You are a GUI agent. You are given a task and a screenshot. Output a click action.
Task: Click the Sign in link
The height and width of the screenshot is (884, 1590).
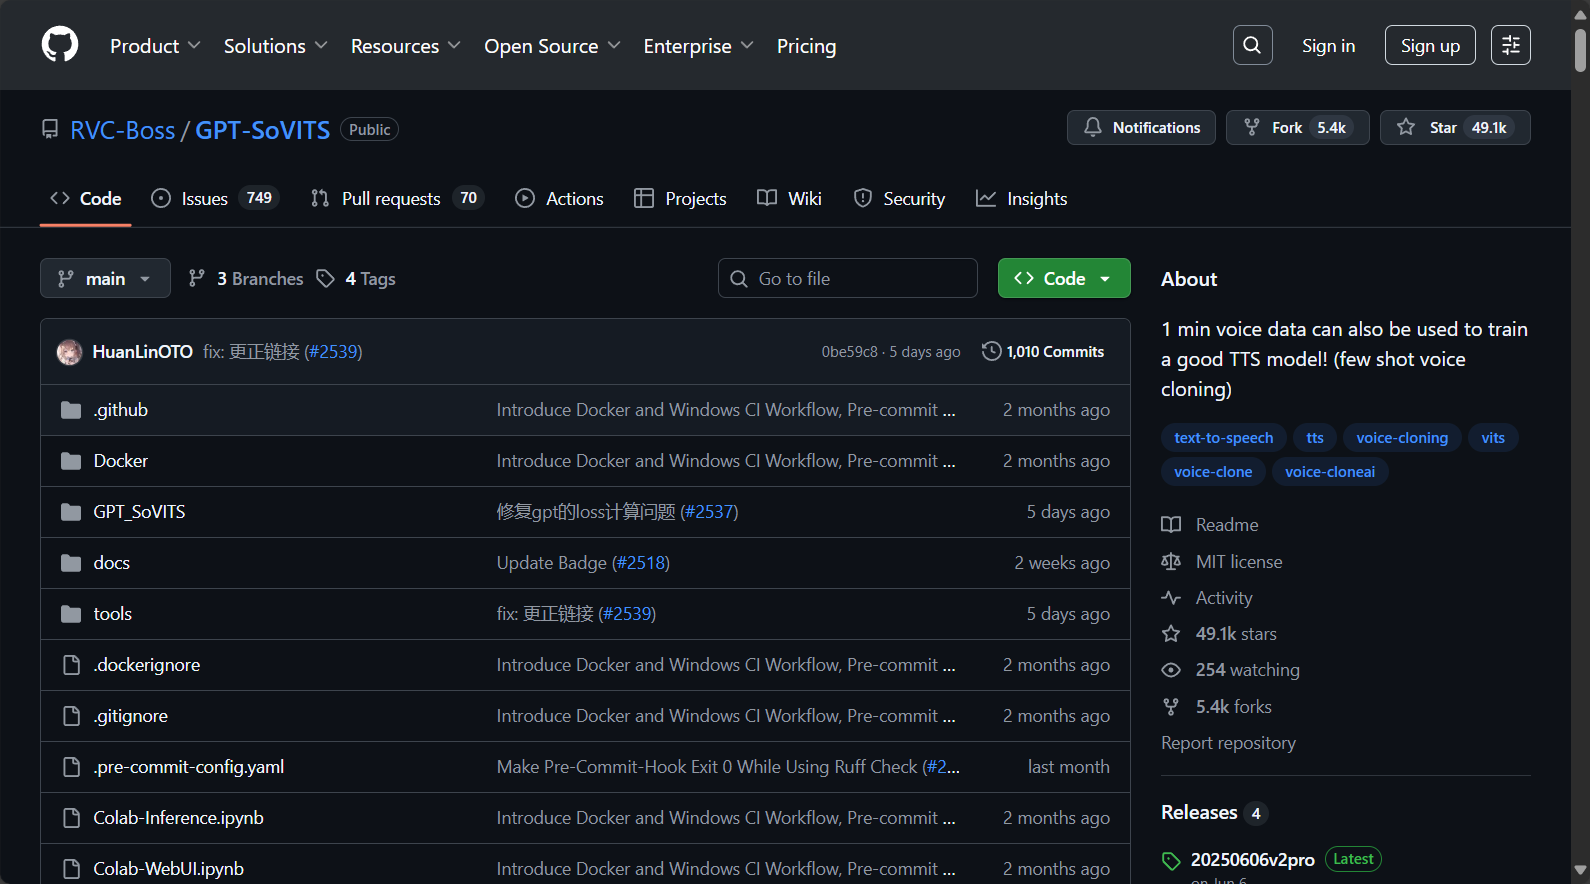(x=1328, y=45)
